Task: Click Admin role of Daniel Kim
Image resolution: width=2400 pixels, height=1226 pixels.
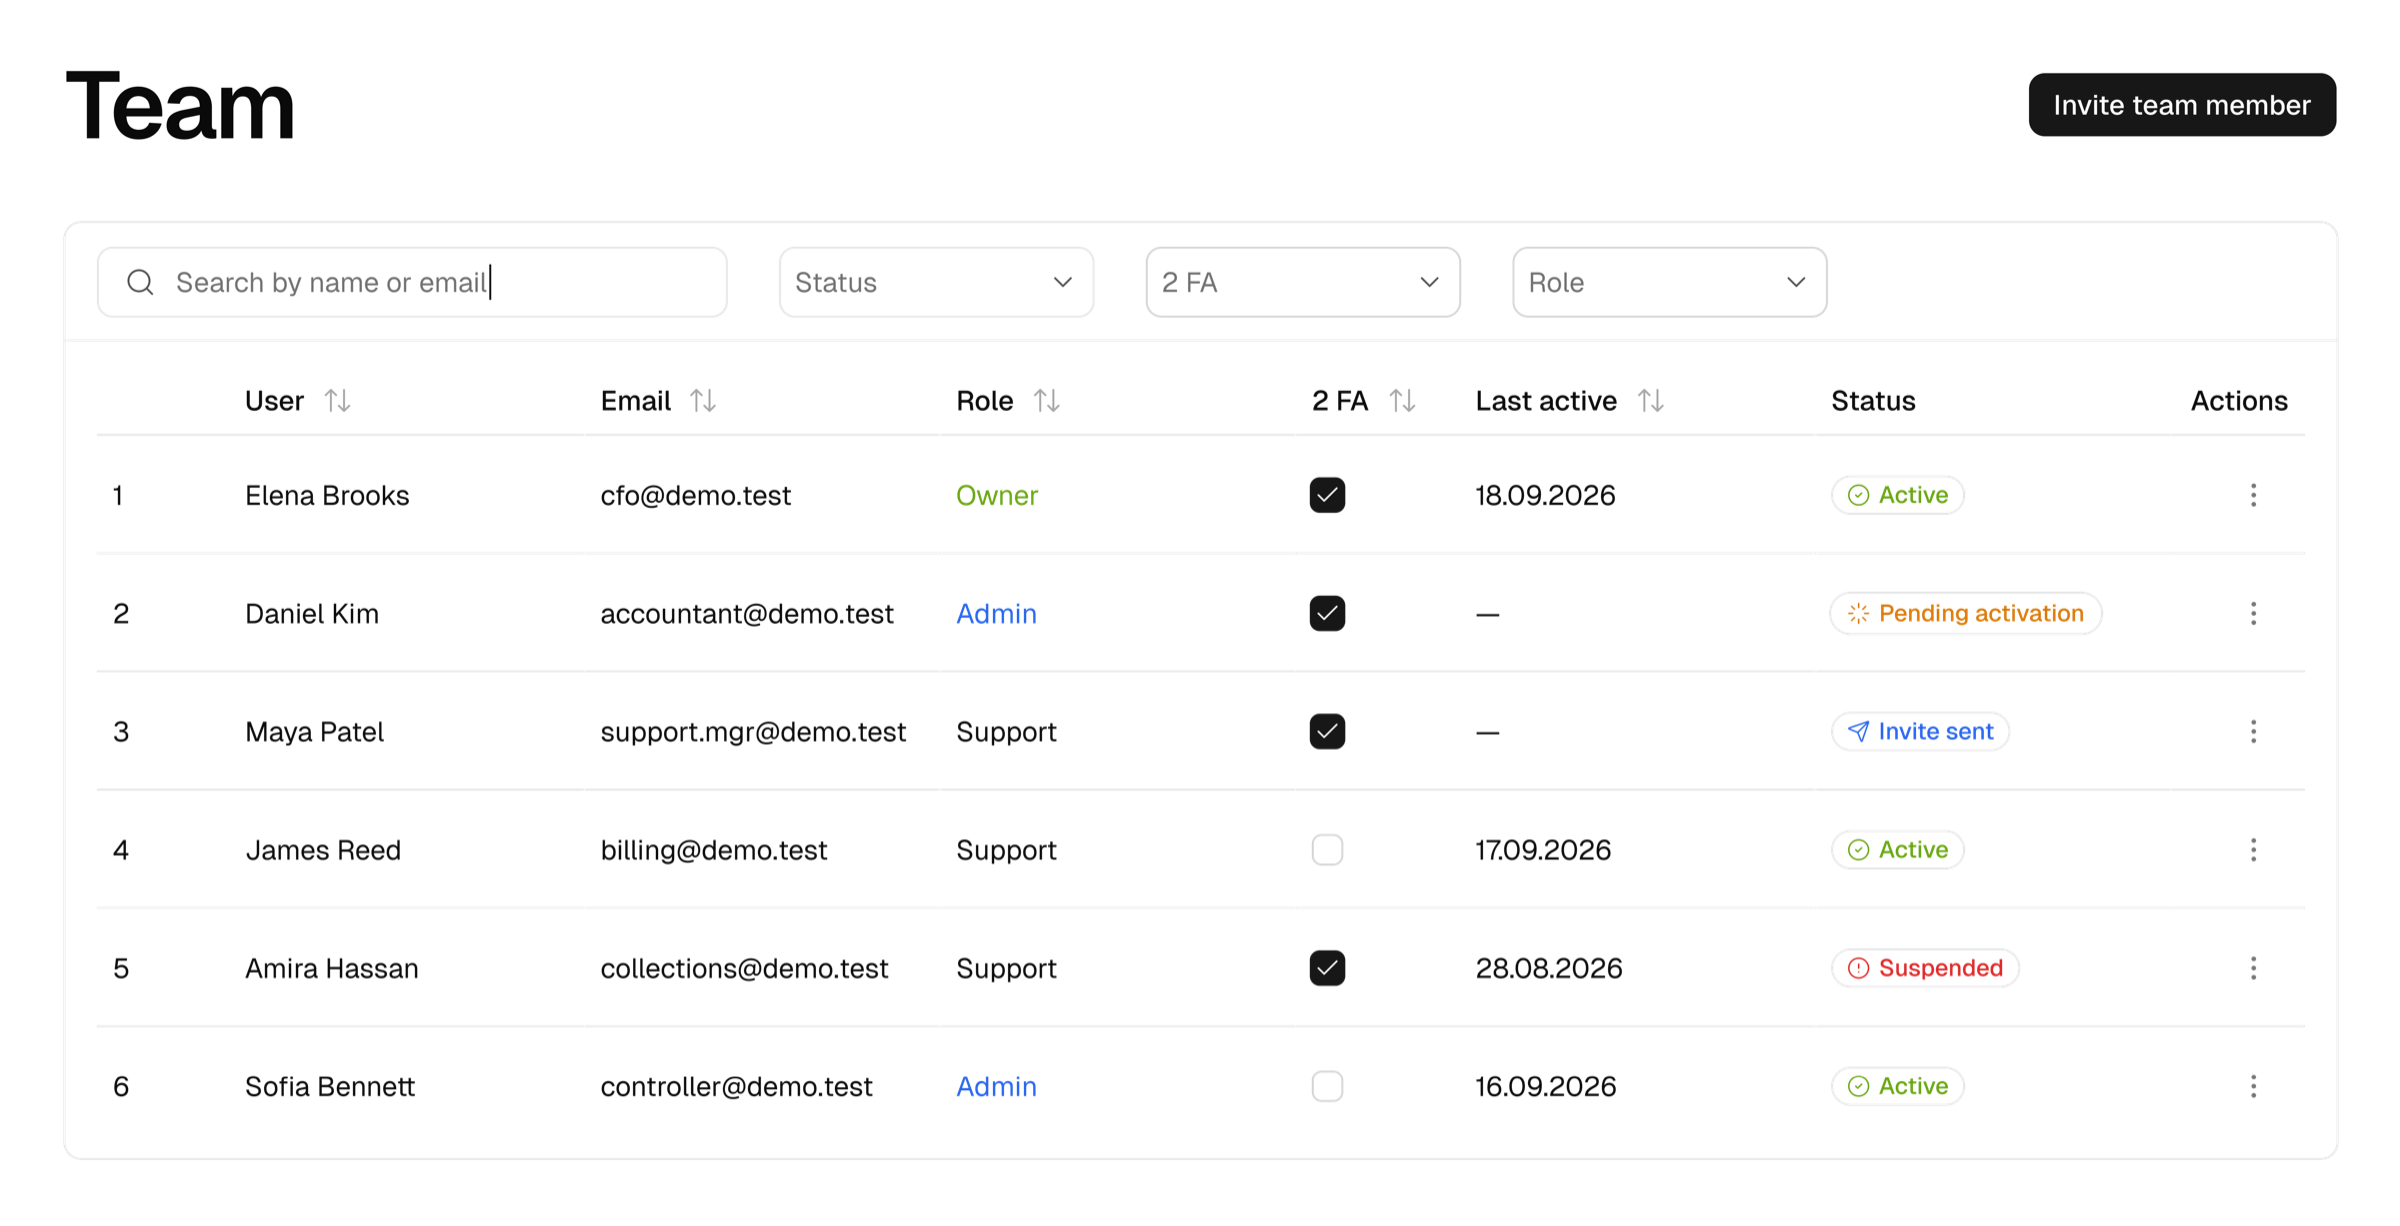Action: 996,613
